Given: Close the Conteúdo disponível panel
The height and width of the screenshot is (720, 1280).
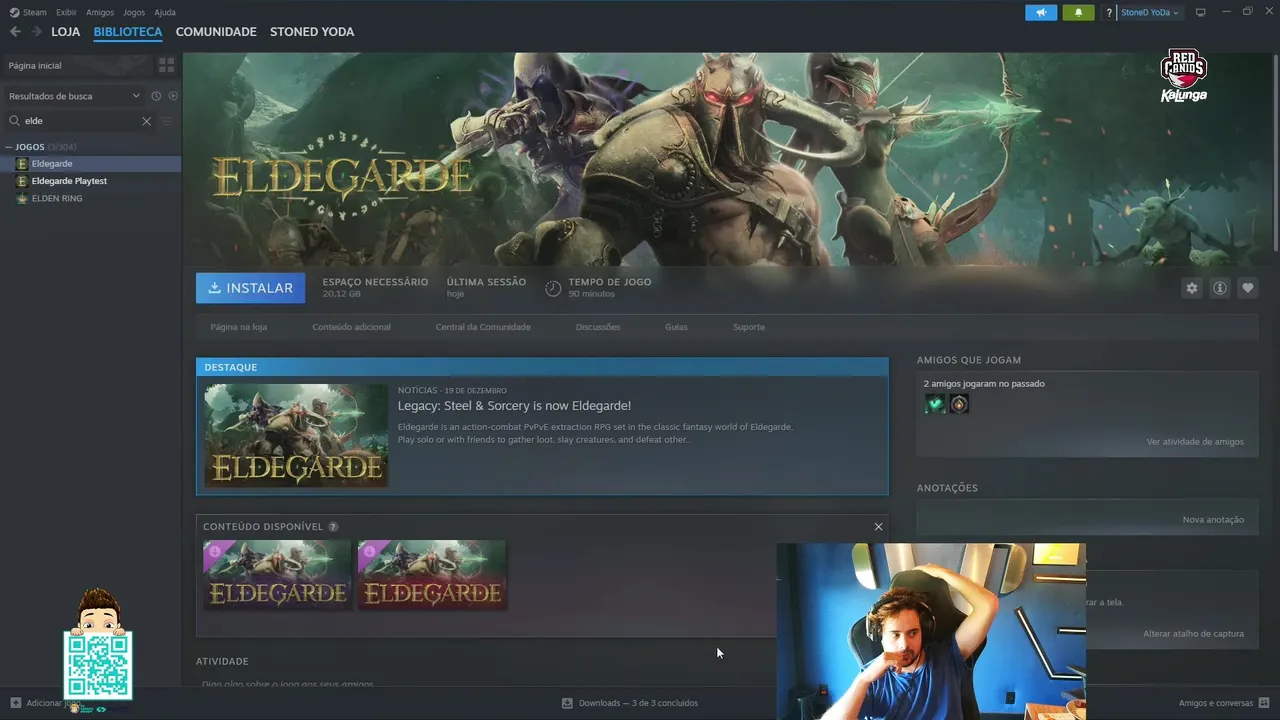Looking at the screenshot, I should [878, 527].
